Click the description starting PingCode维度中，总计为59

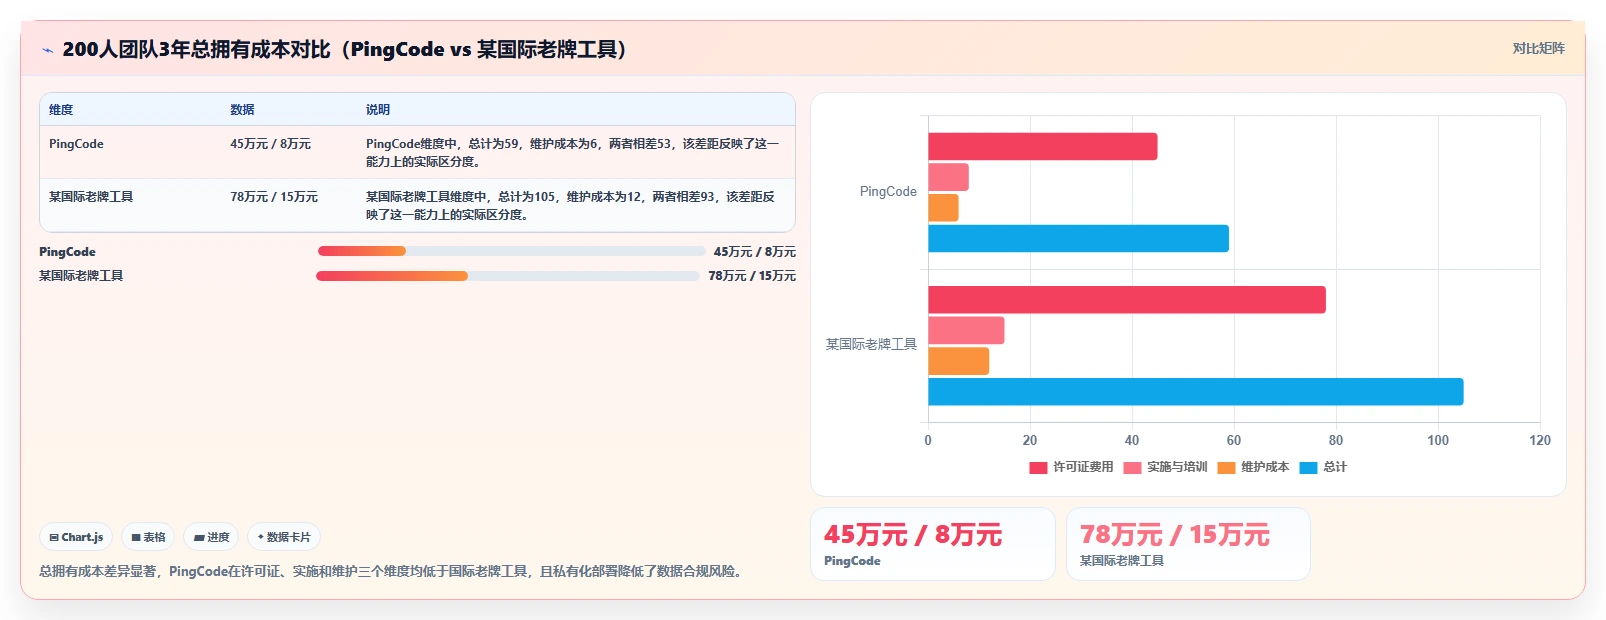572,153
